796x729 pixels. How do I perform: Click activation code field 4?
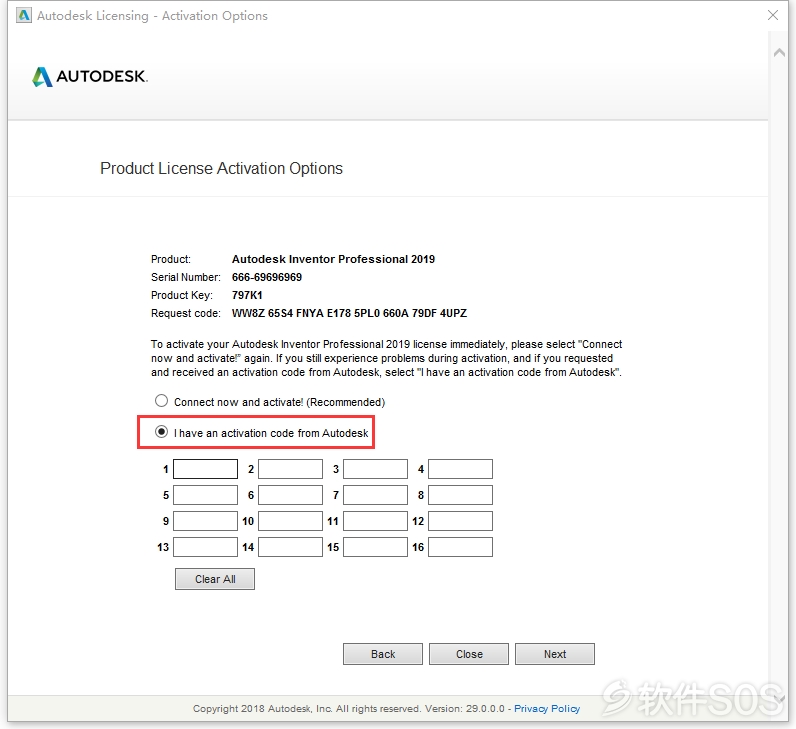[460, 469]
